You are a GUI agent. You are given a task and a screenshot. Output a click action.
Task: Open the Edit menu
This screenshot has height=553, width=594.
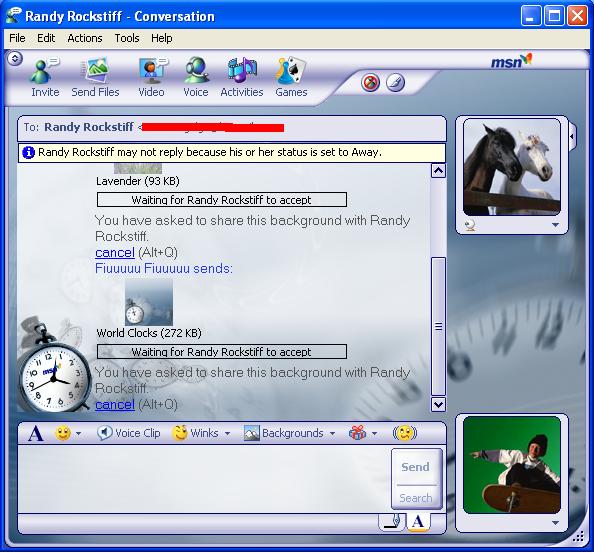(x=46, y=38)
